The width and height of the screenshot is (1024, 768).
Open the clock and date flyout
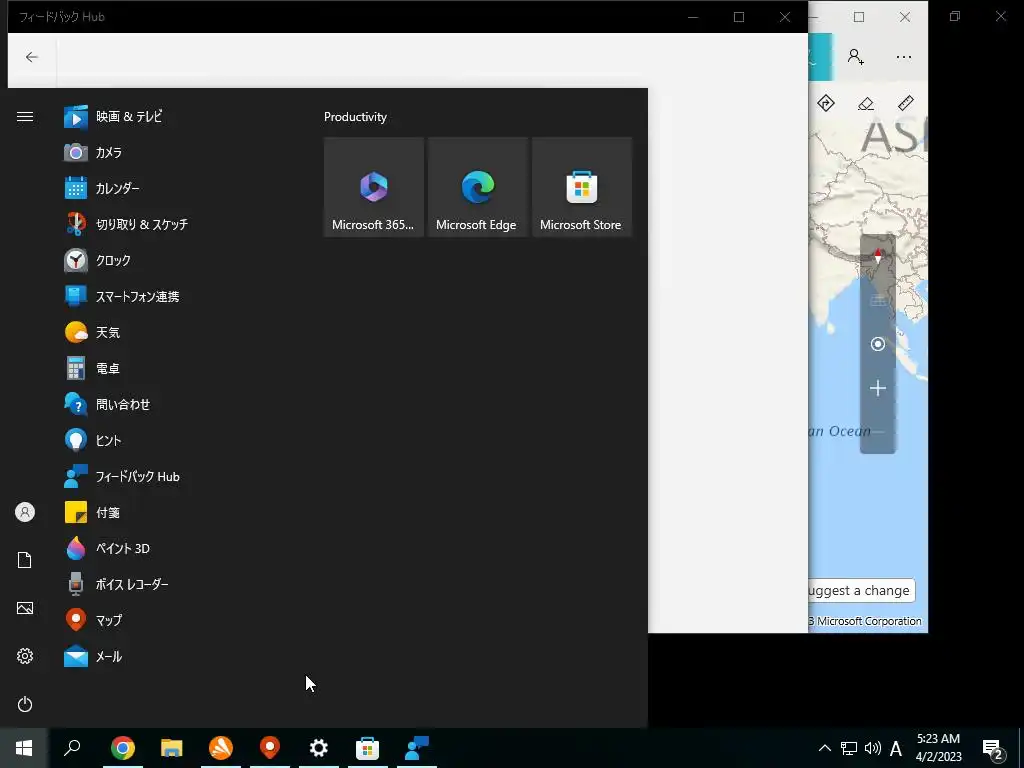[938, 748]
